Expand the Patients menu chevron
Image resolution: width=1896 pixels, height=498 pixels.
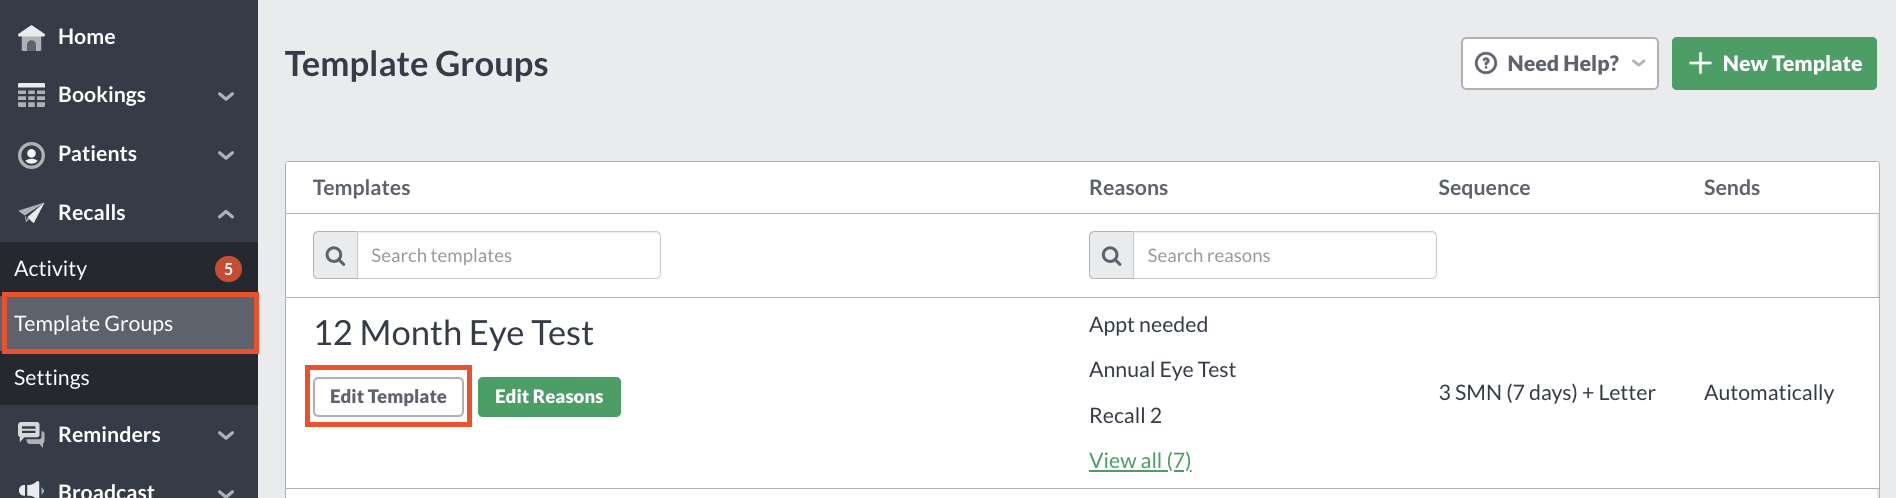[x=226, y=155]
